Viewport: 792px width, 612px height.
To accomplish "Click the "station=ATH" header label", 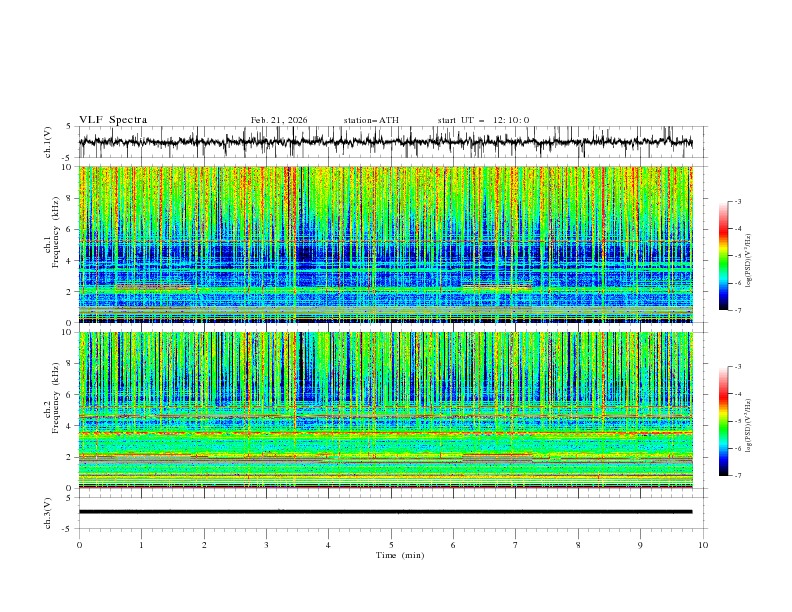I will click(x=371, y=120).
